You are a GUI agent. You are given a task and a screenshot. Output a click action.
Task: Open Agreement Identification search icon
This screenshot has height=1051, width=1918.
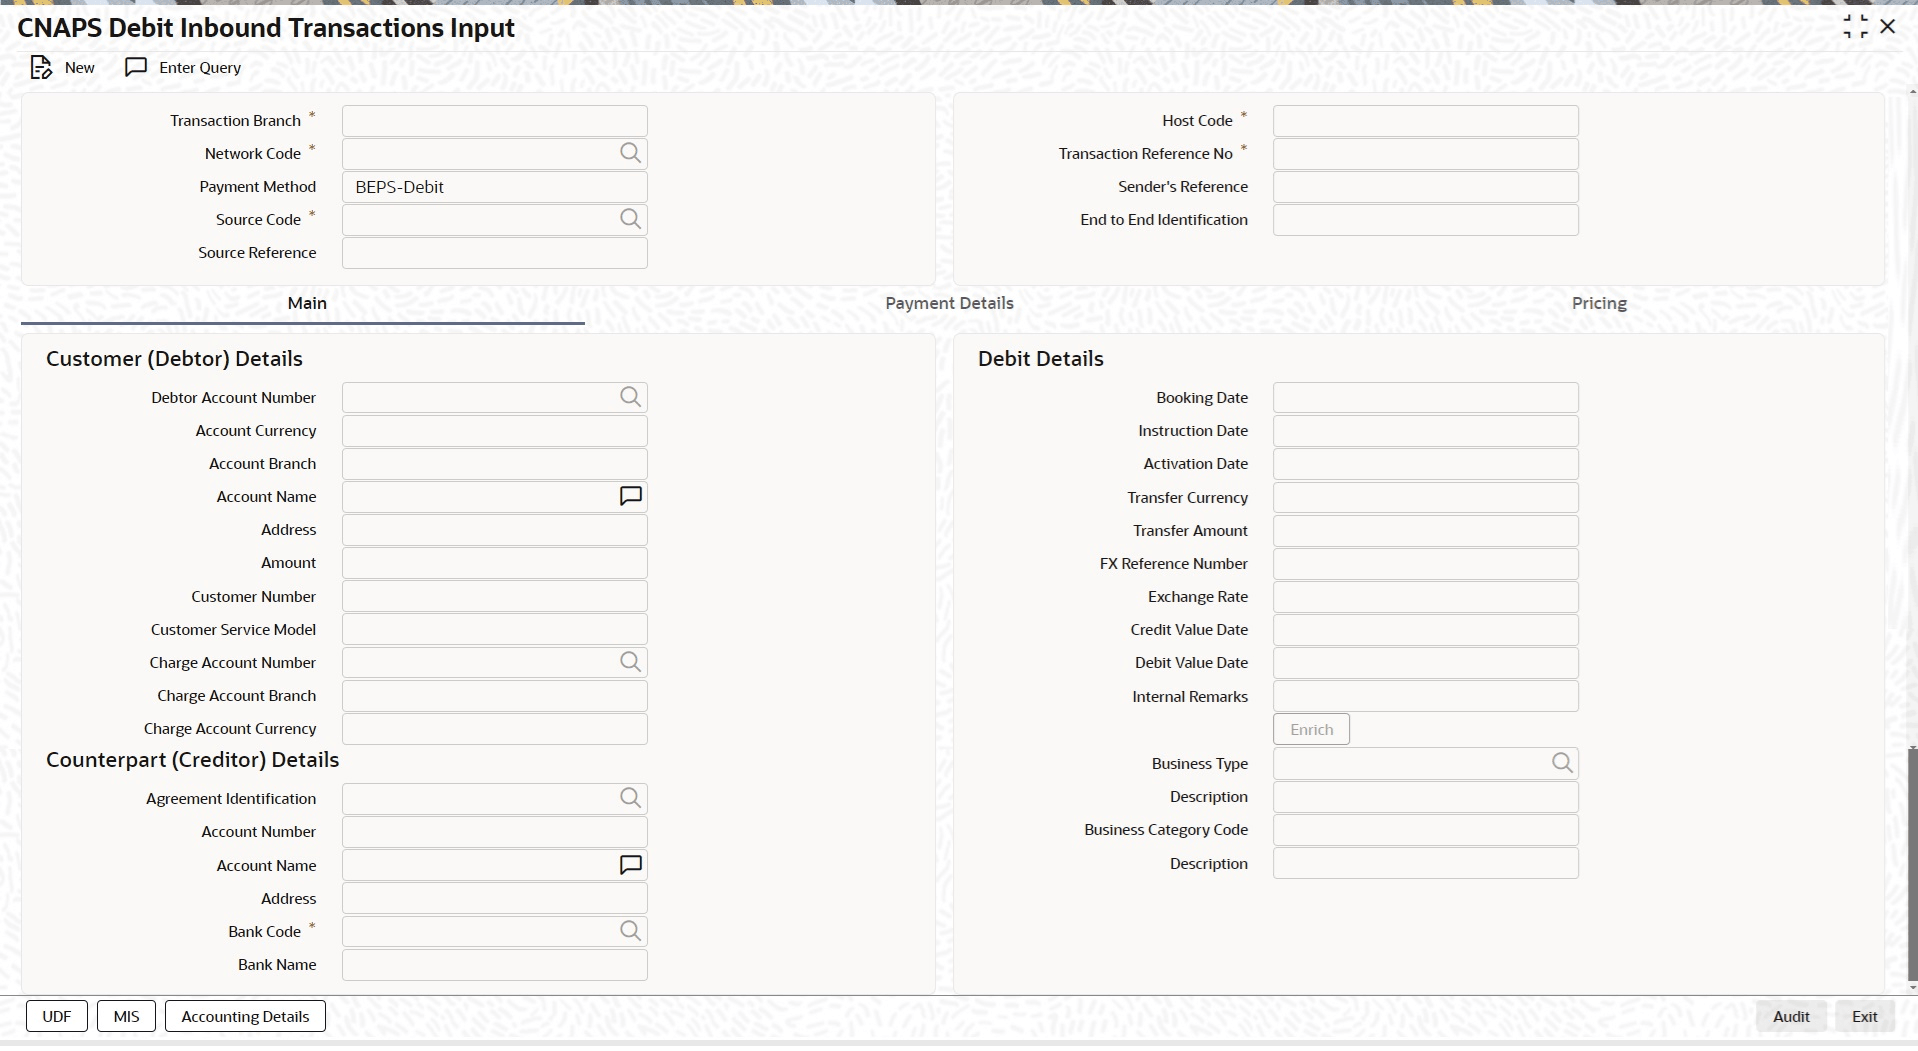coord(630,798)
